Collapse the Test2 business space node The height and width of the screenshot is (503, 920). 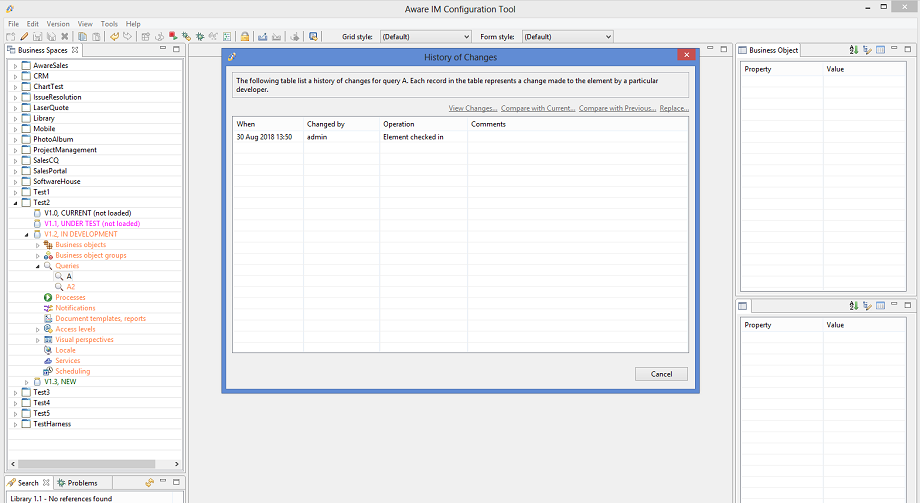[x=15, y=202]
